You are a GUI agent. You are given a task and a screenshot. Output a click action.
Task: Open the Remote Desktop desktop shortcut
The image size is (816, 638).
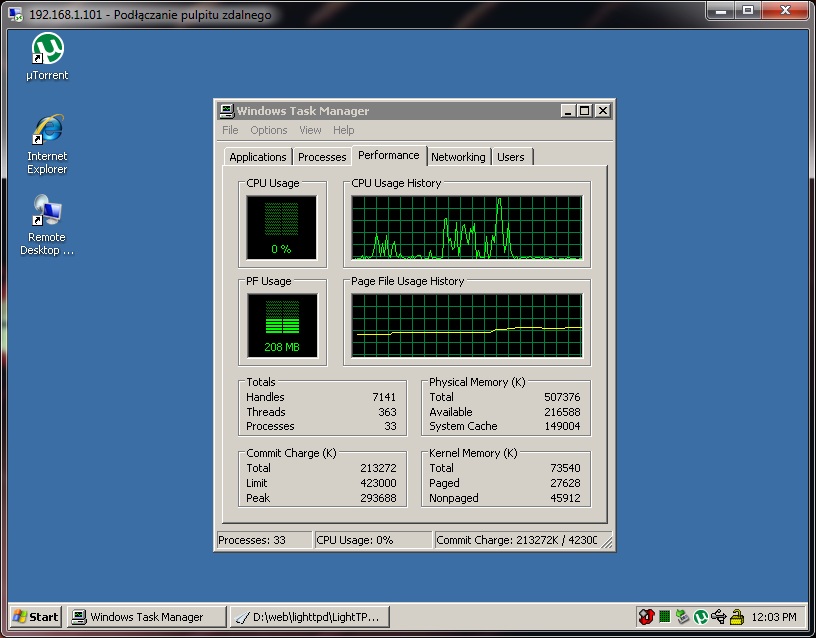click(47, 225)
